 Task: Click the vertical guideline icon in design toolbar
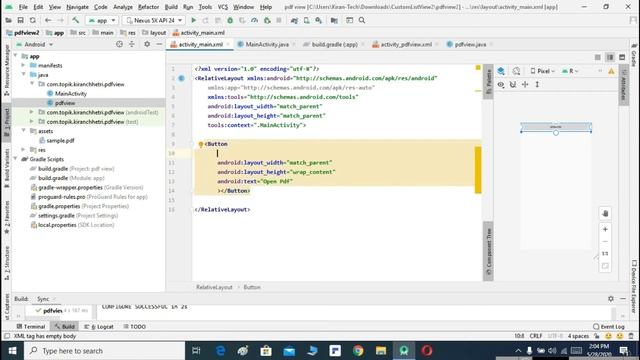click(537, 84)
